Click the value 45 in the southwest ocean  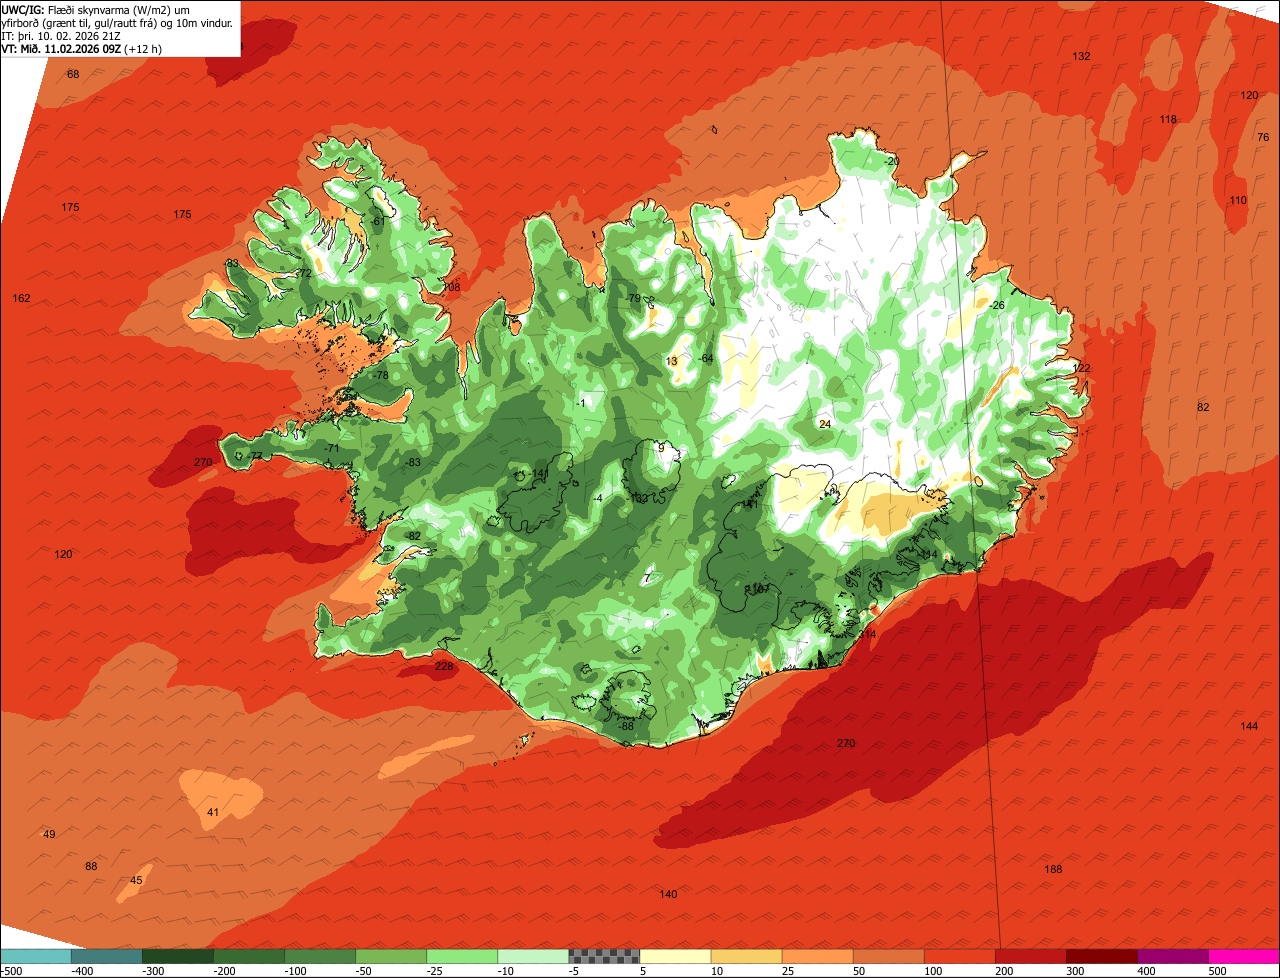(137, 880)
